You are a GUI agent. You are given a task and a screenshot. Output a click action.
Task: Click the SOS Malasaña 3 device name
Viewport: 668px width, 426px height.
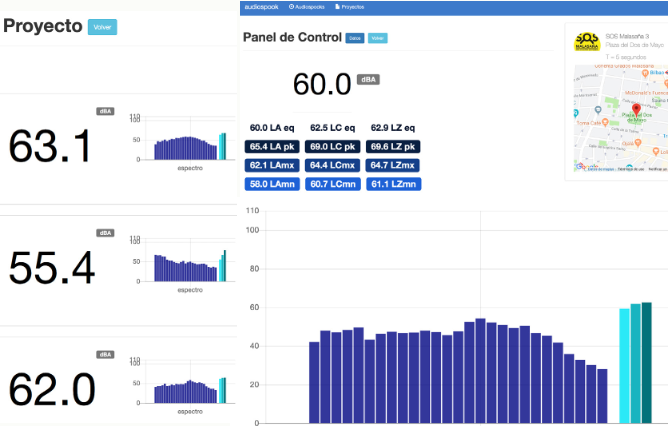tap(627, 36)
